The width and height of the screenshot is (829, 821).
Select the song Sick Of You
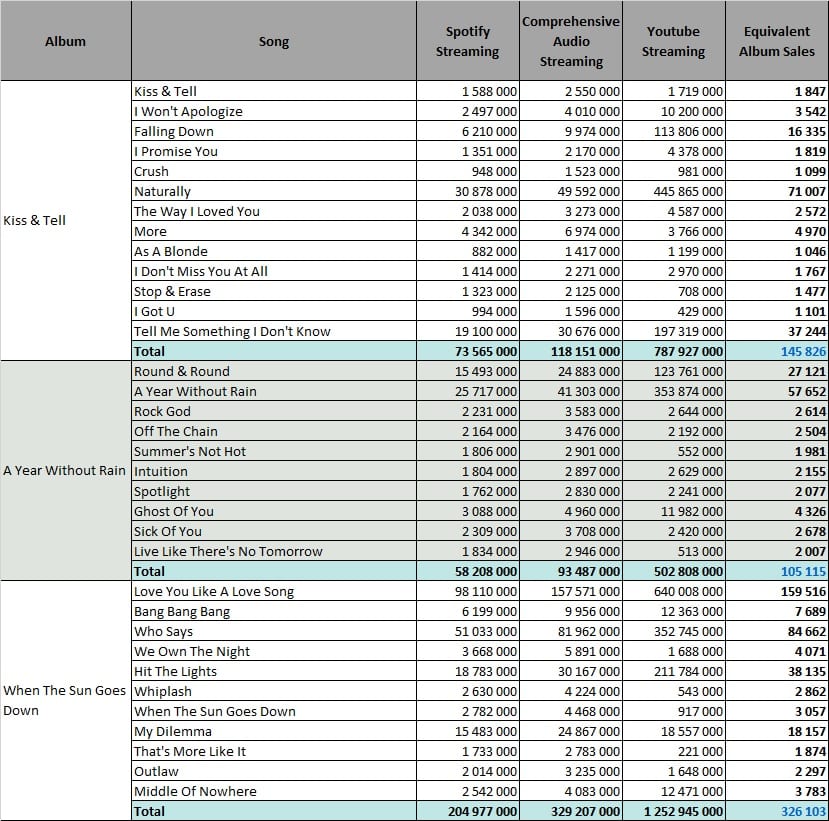point(274,531)
